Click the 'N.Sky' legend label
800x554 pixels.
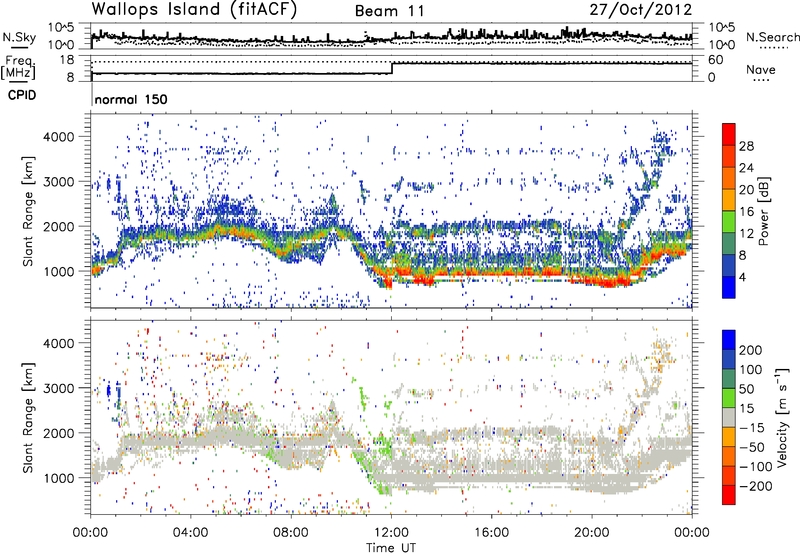[x=19, y=37]
